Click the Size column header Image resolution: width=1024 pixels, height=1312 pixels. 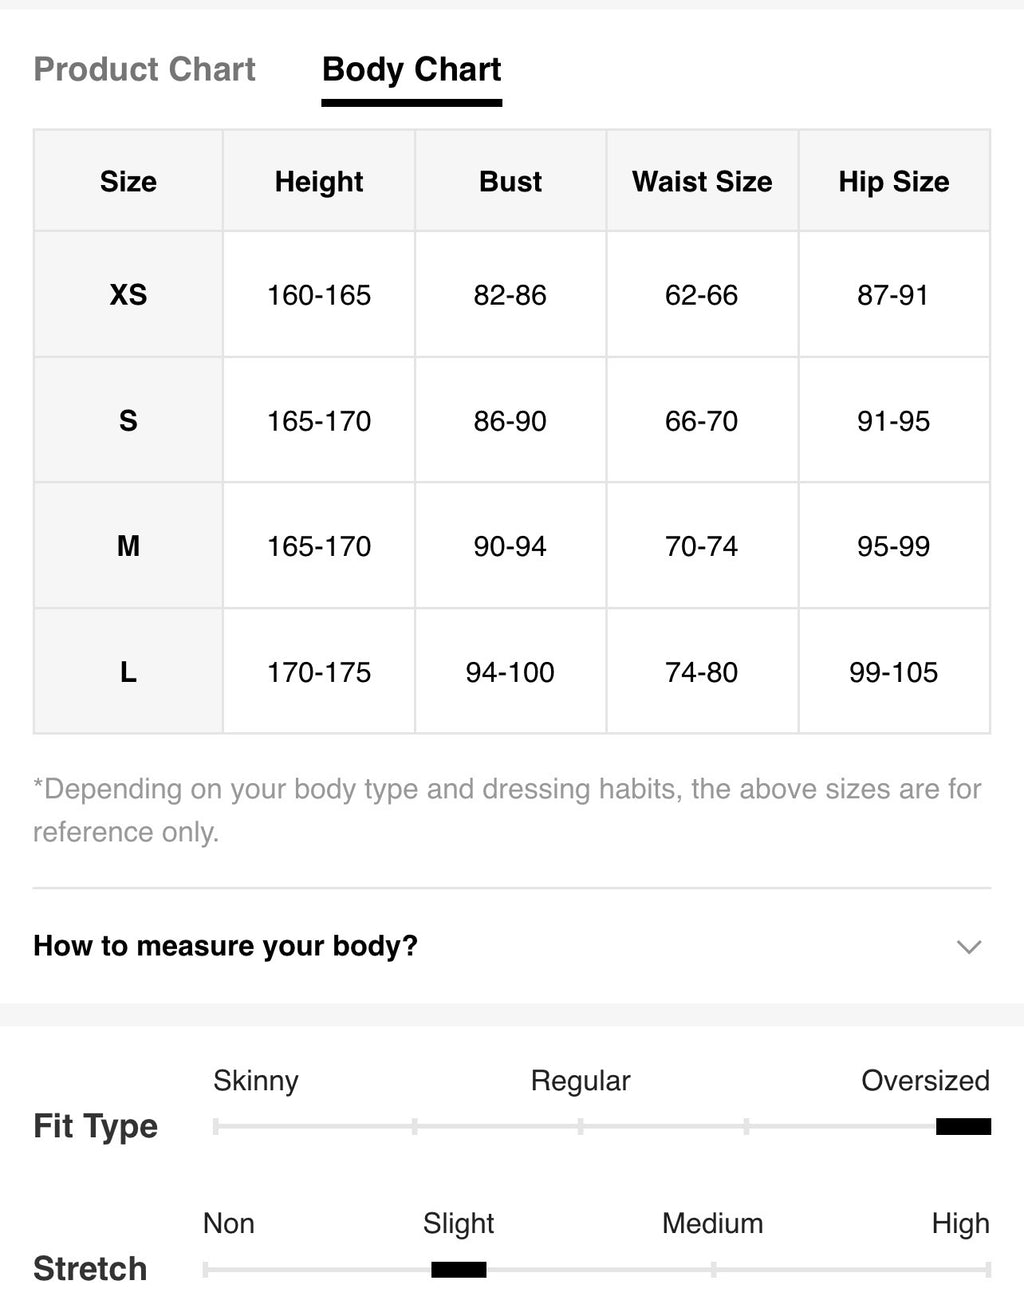(128, 181)
